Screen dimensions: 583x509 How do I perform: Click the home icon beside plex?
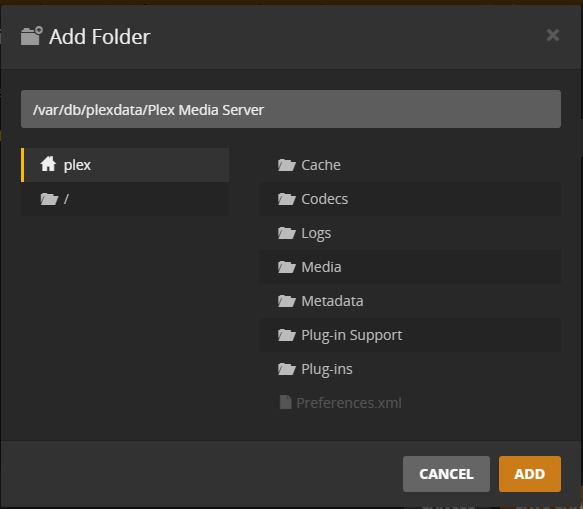coord(48,164)
